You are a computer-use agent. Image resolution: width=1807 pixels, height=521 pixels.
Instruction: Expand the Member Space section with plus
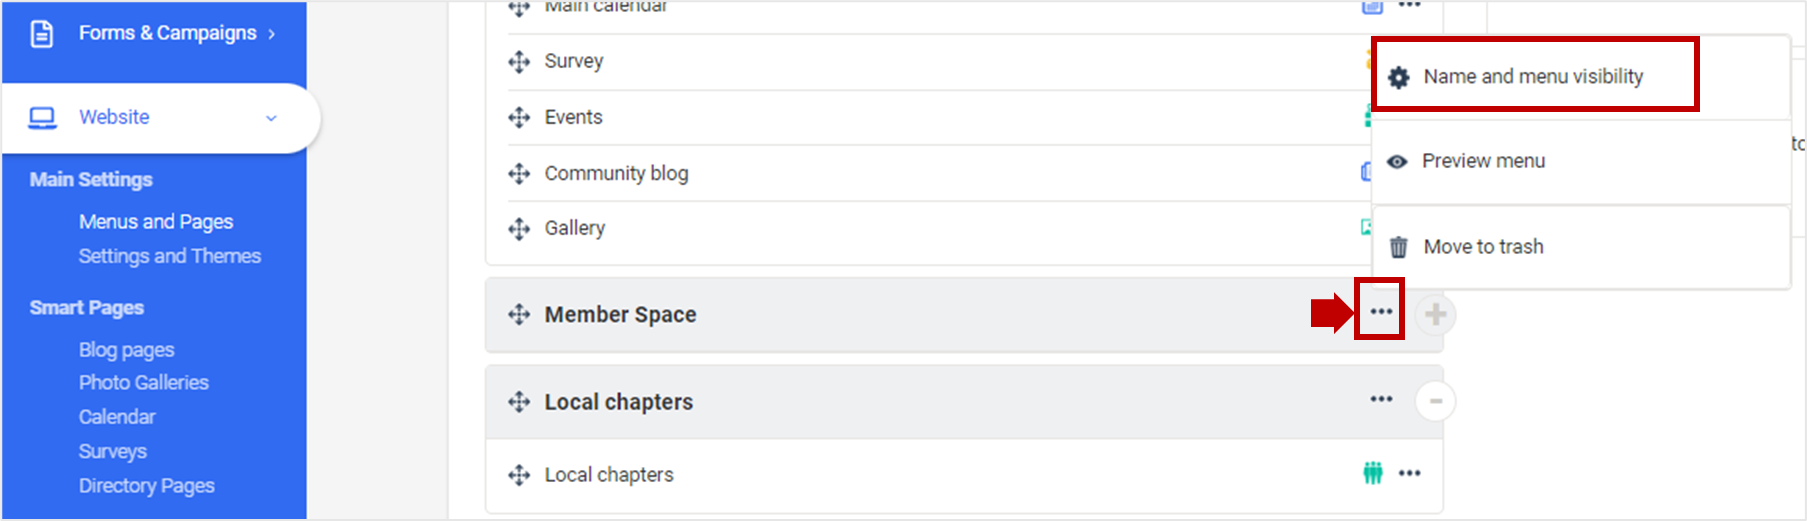pyautogui.click(x=1435, y=315)
